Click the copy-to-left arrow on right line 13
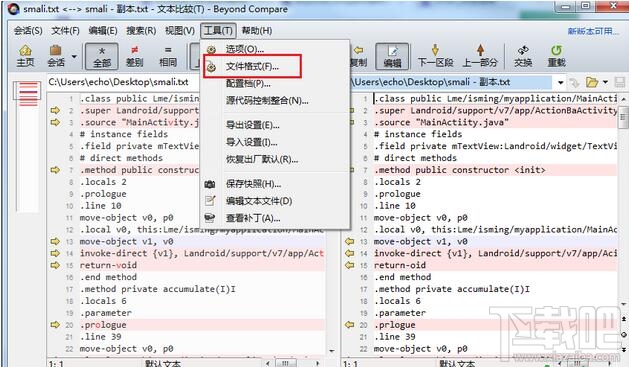Image resolution: width=629 pixels, height=367 pixels. click(350, 241)
